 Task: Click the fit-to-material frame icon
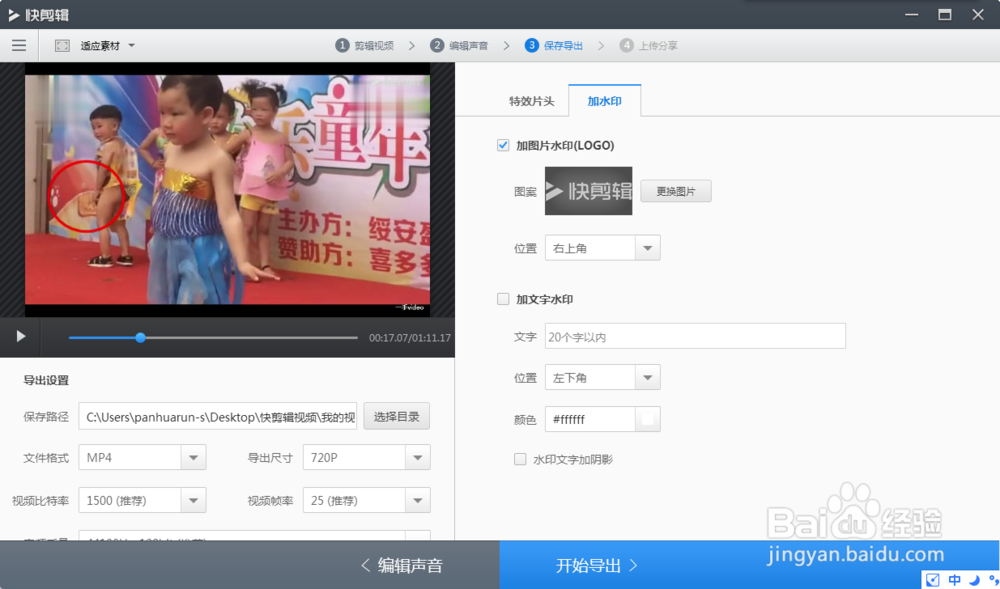click(62, 46)
